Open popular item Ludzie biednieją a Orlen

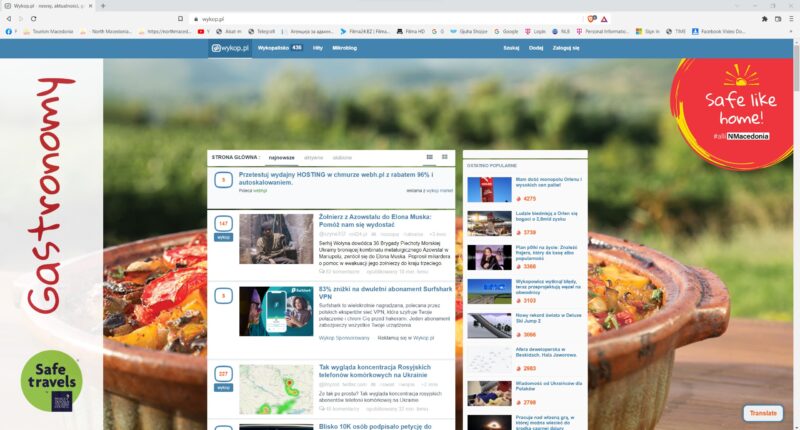(x=546, y=216)
